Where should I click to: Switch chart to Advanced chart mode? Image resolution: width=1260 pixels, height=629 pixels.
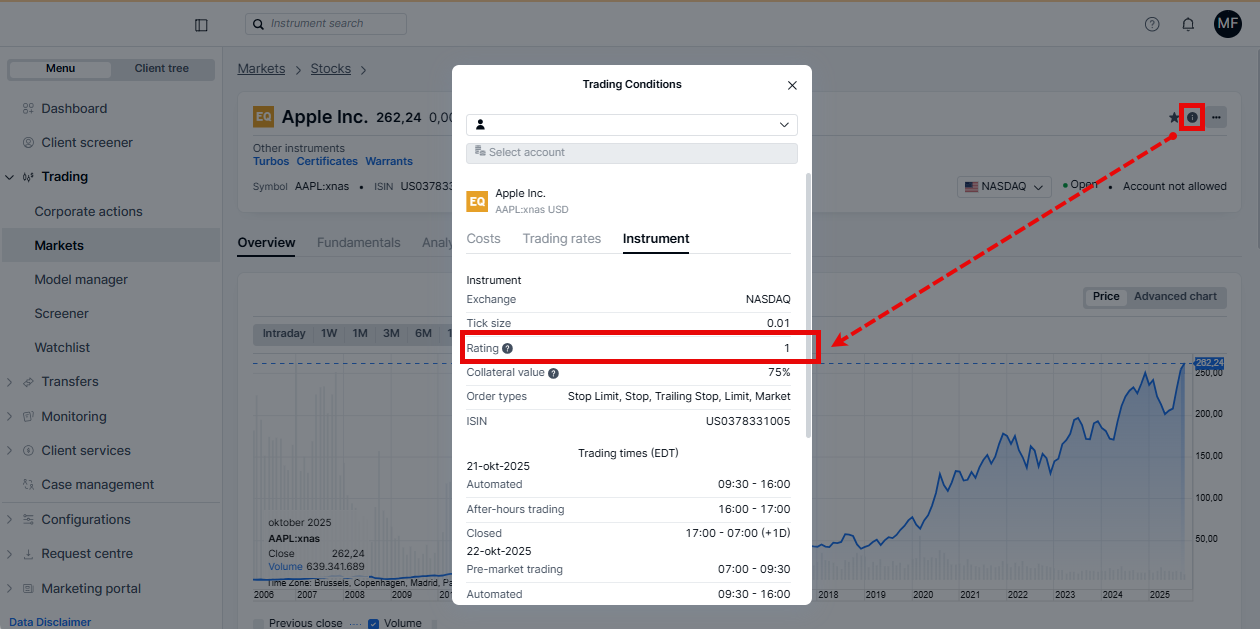point(1175,297)
